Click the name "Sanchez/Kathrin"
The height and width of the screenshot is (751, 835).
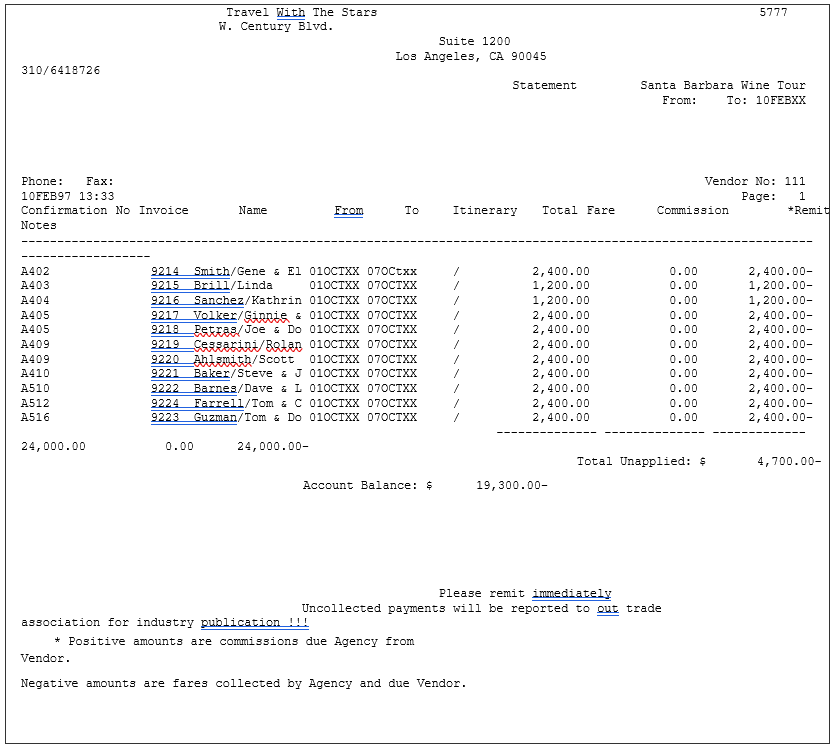(x=248, y=300)
